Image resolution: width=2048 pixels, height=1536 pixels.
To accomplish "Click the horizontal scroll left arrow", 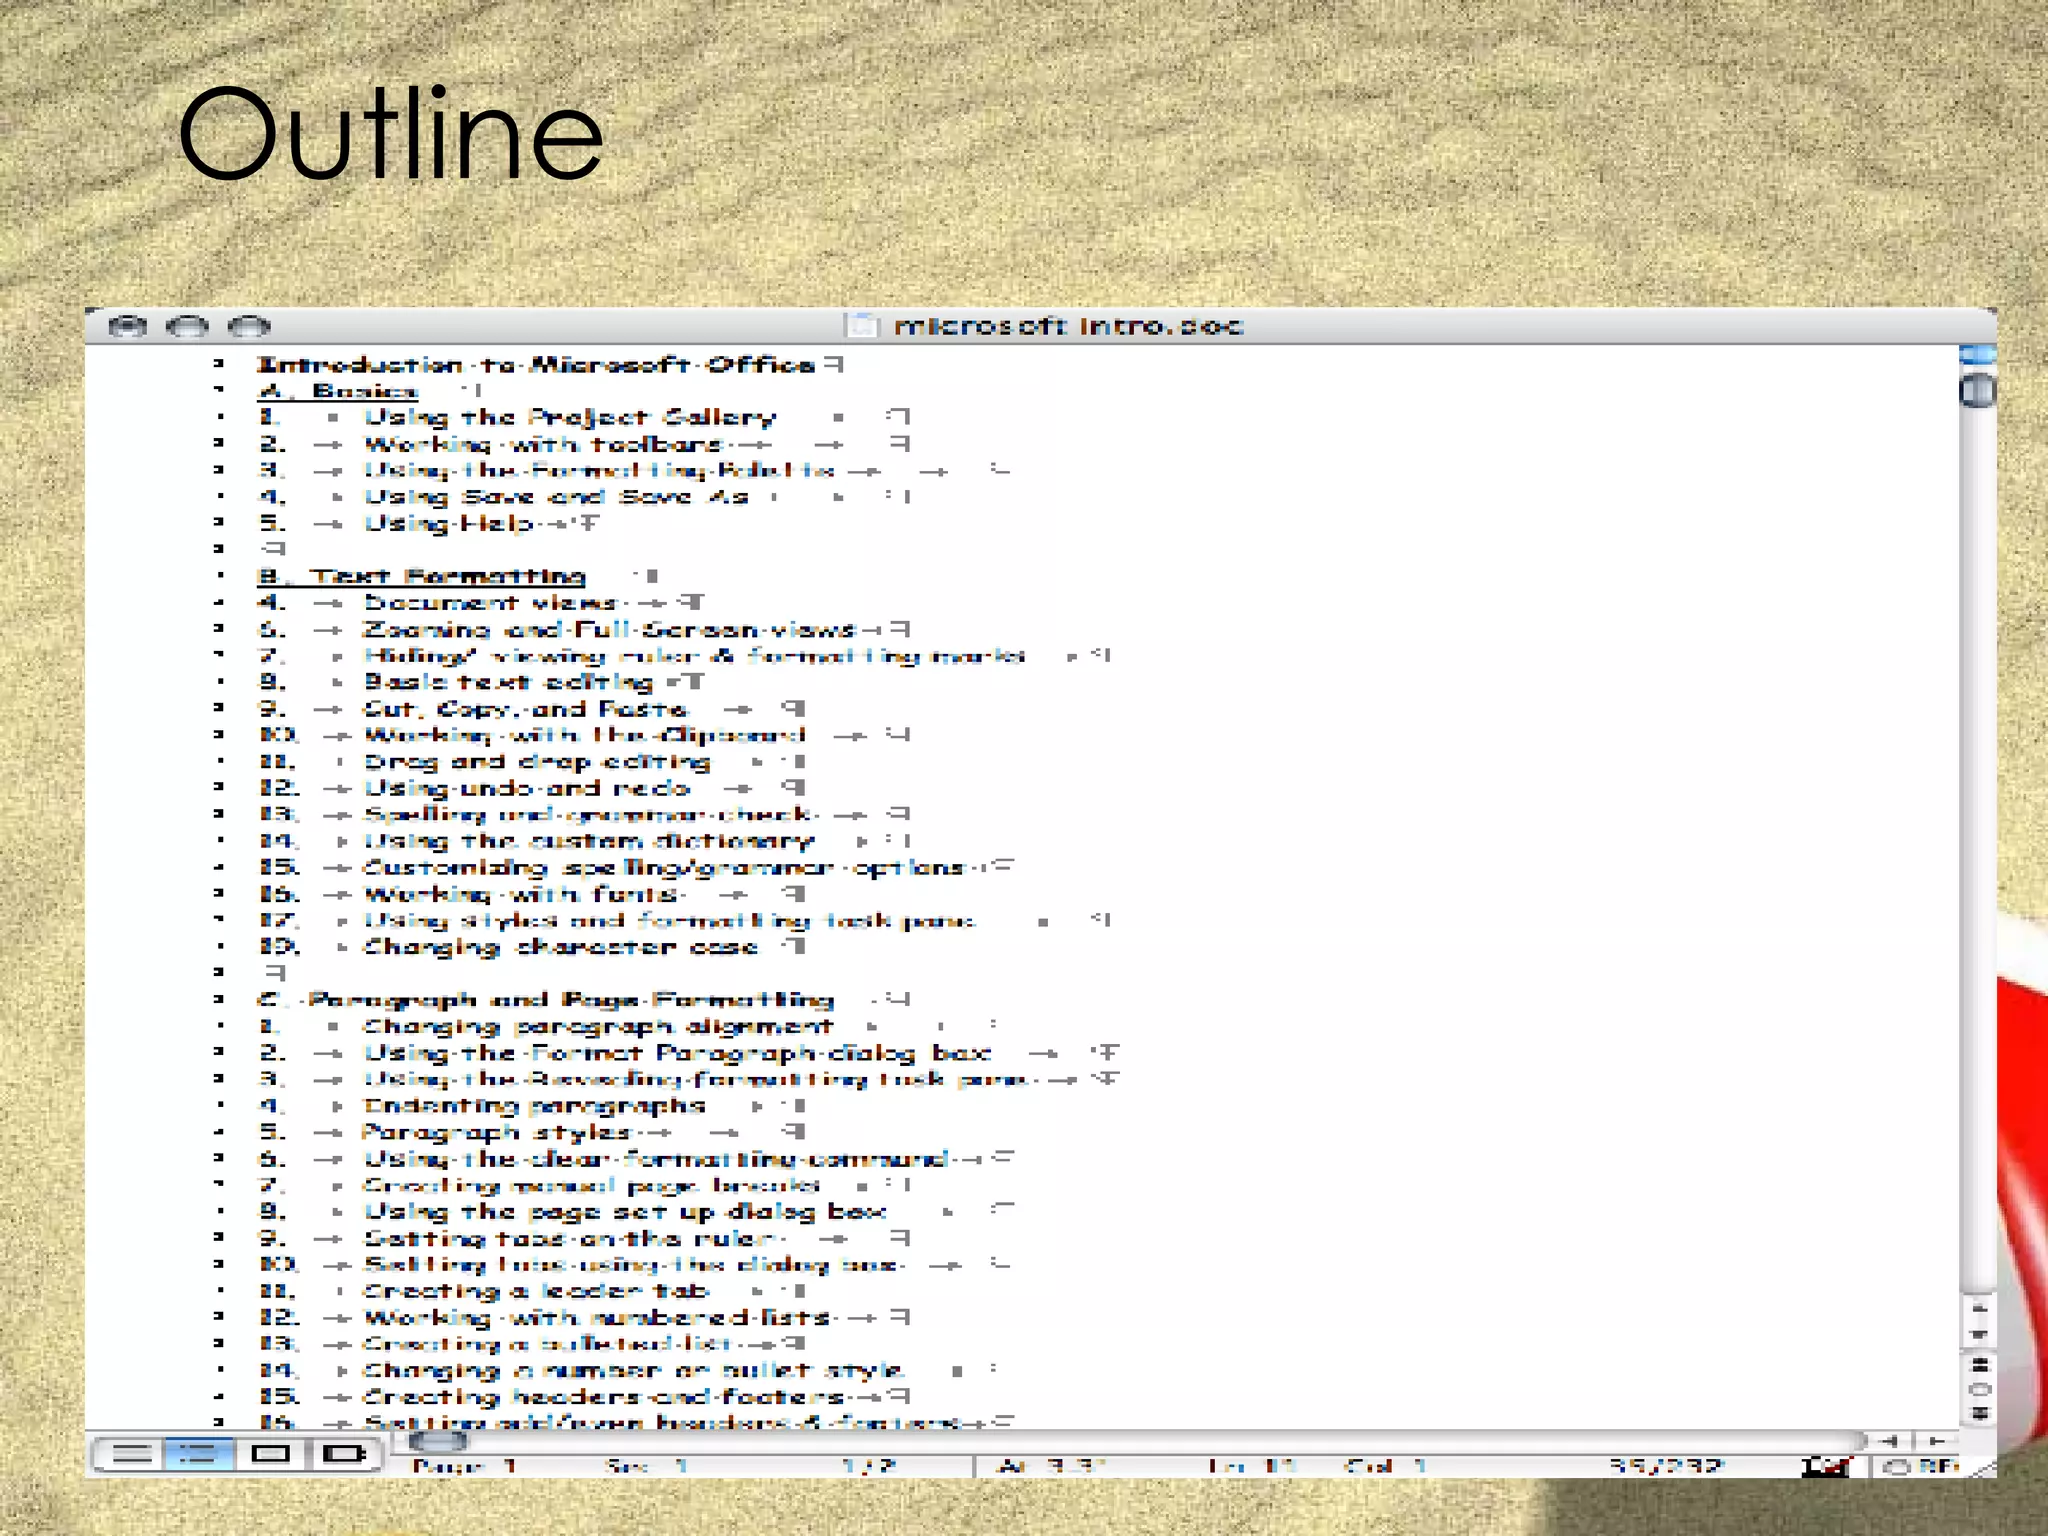I will [1888, 1441].
